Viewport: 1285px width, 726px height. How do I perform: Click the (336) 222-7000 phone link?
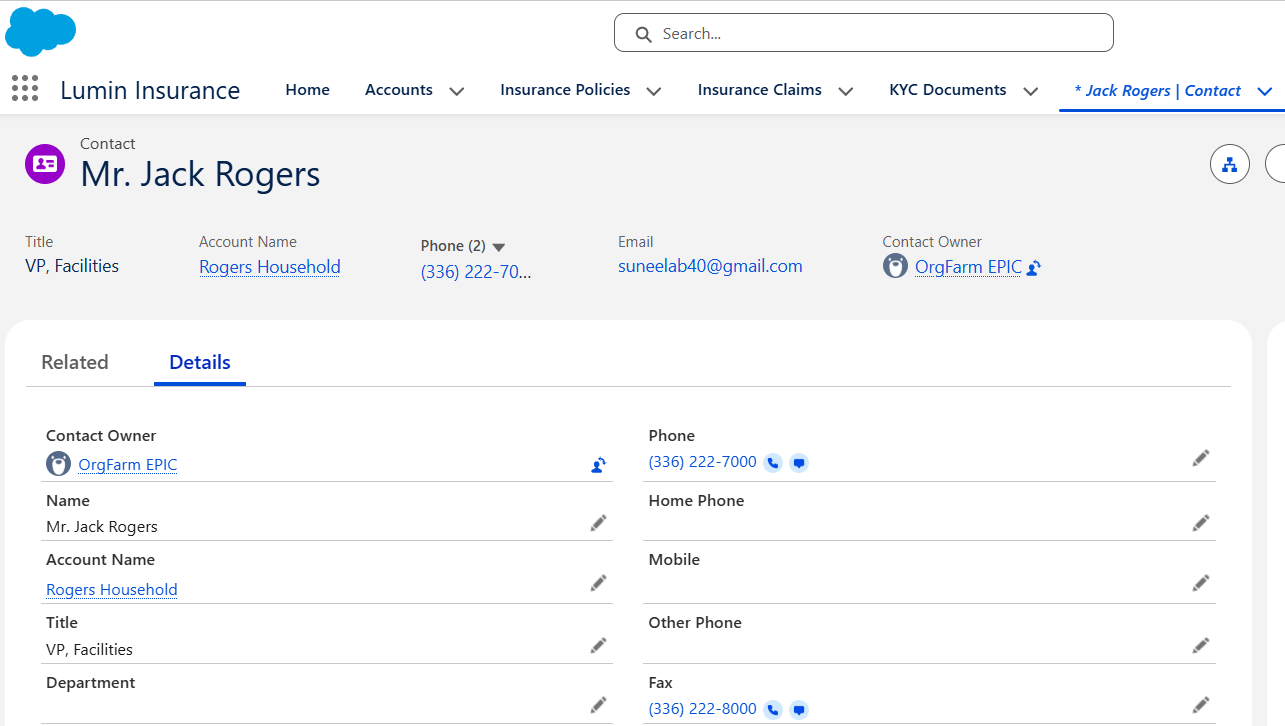pos(703,462)
